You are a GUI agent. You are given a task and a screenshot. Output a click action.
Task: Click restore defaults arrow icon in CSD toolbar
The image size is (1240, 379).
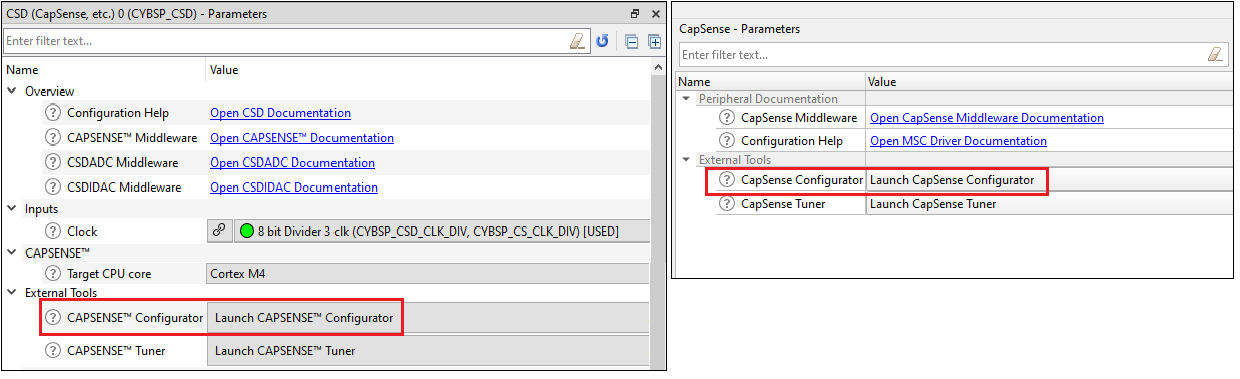pyautogui.click(x=602, y=41)
